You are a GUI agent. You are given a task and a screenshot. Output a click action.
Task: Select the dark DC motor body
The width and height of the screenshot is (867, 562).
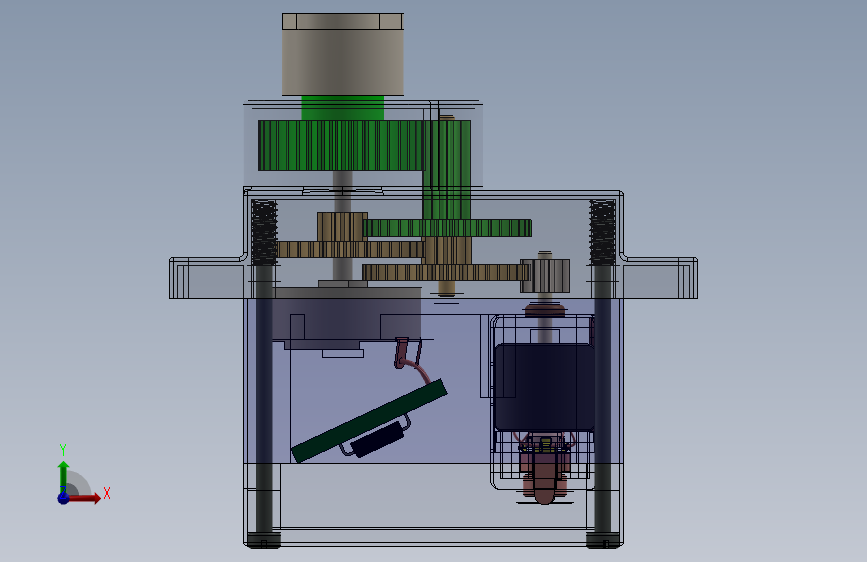coord(544,387)
